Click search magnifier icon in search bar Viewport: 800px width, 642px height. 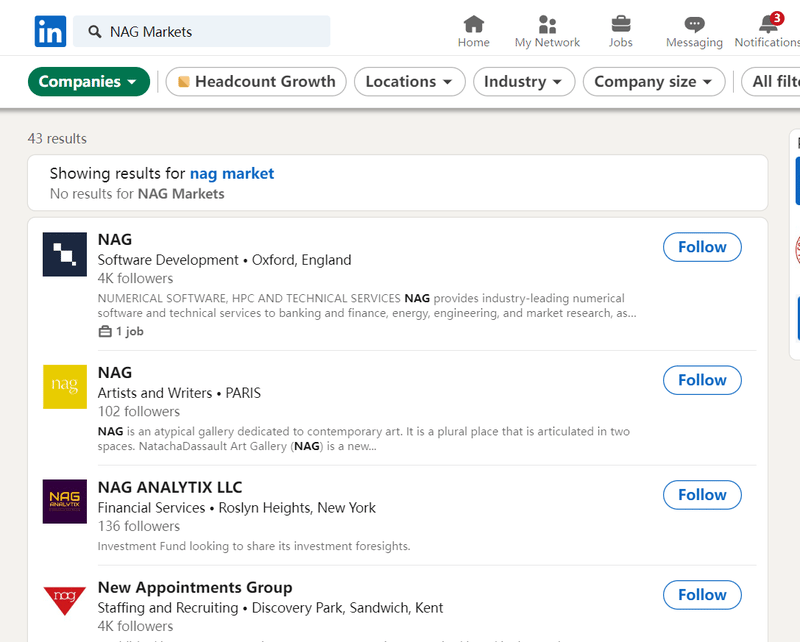pyautogui.click(x=94, y=32)
